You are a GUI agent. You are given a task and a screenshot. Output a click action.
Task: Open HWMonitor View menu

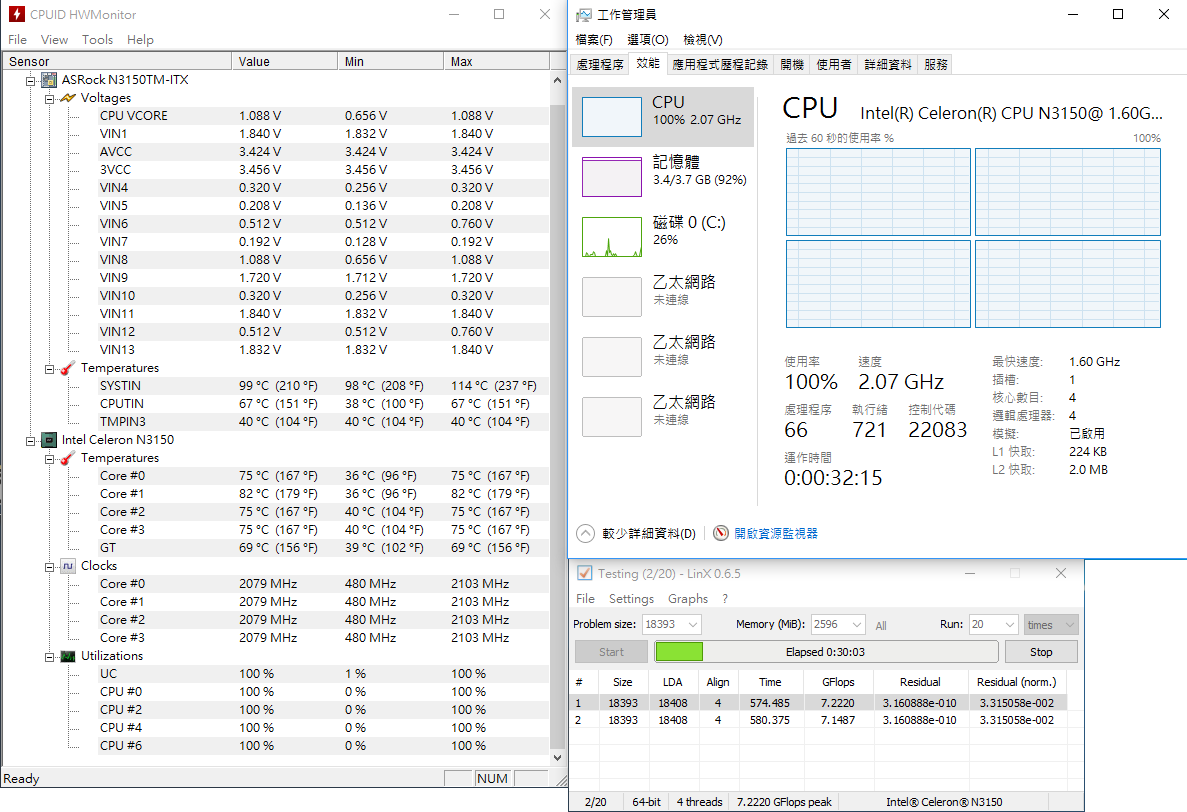point(55,39)
